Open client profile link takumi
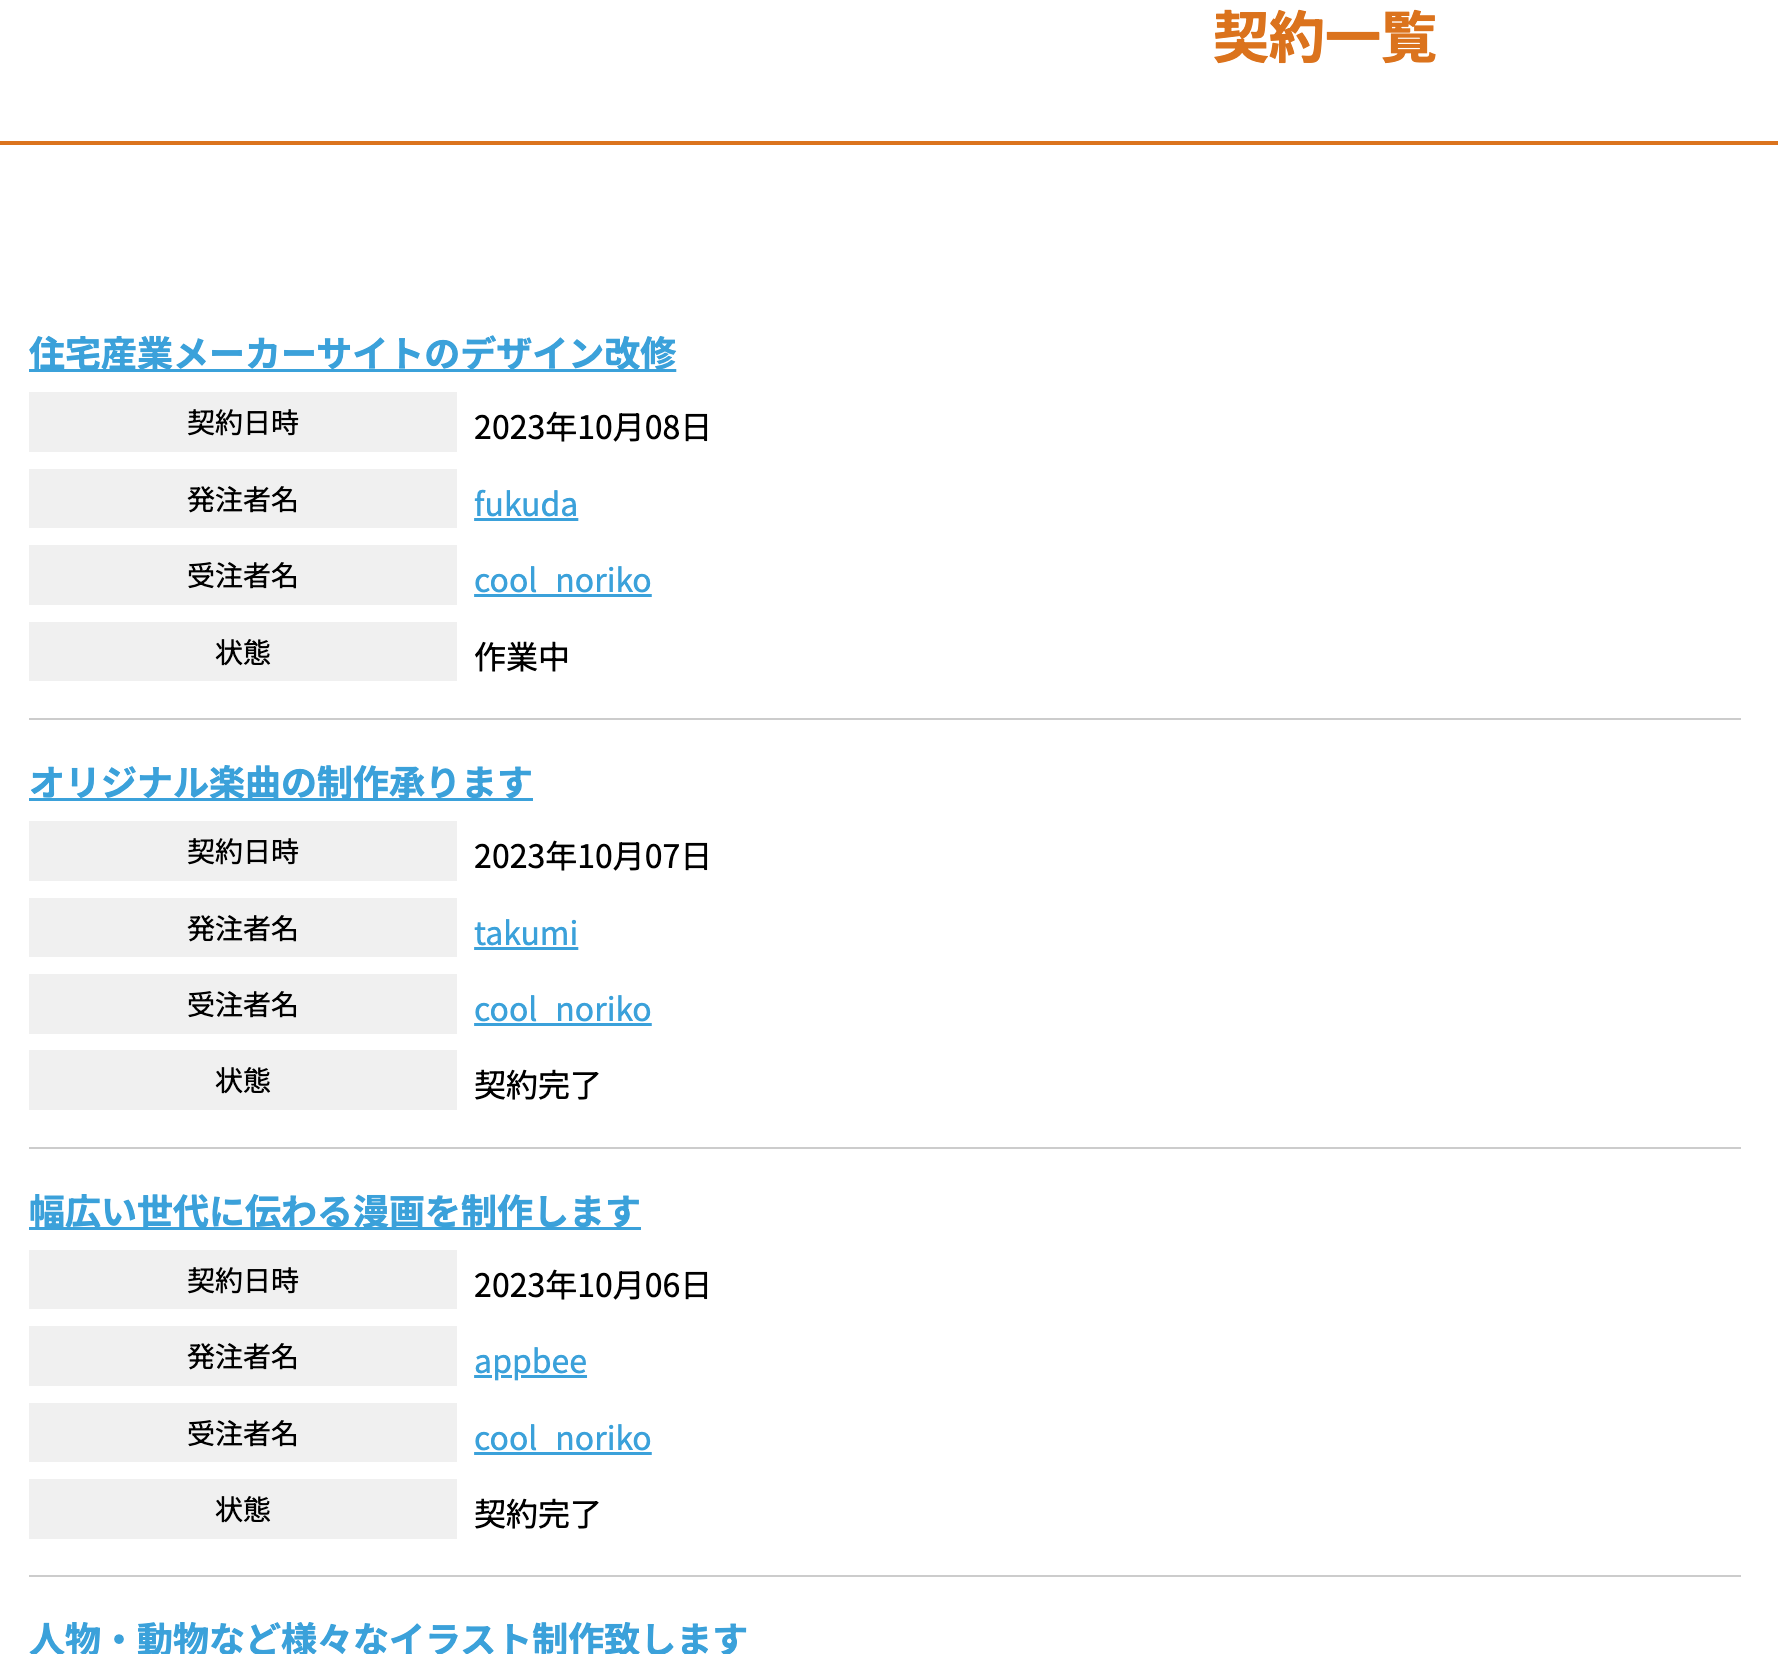 [x=525, y=933]
